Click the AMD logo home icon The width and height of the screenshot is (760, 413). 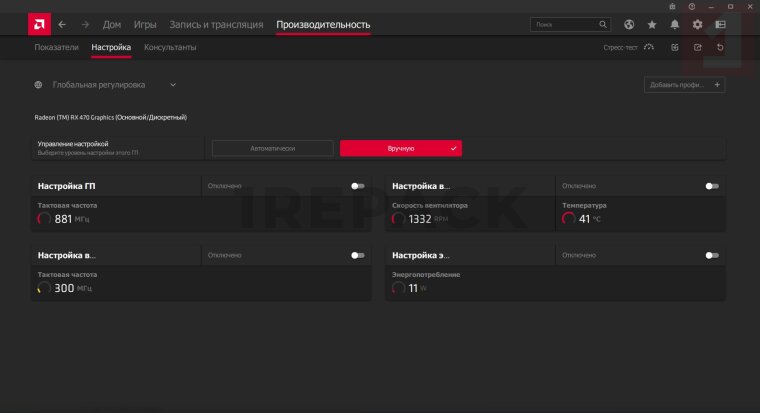[x=39, y=24]
